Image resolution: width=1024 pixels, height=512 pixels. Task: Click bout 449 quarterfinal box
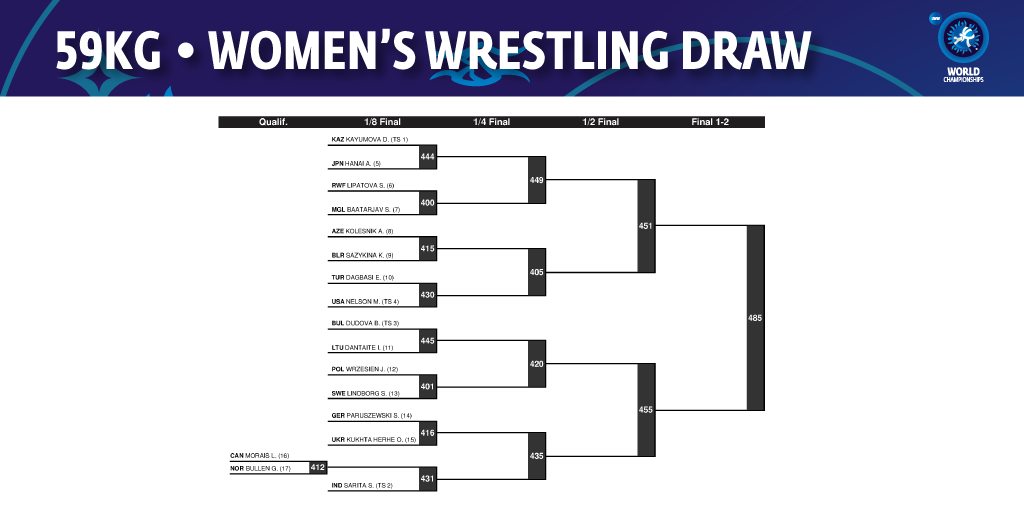point(537,180)
